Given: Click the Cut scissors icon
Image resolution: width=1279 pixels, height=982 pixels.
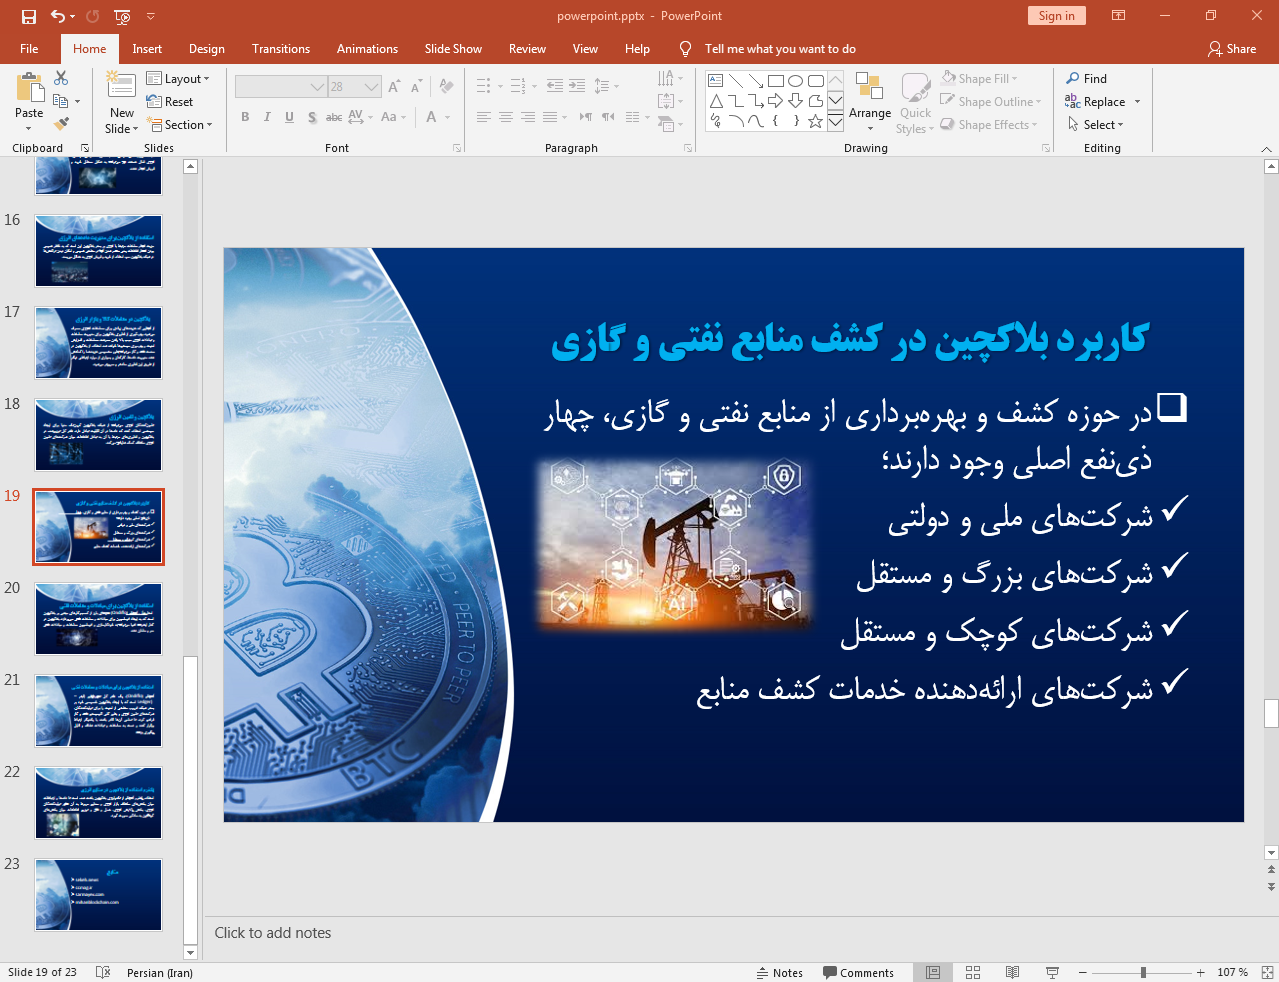Looking at the screenshot, I should 61,78.
